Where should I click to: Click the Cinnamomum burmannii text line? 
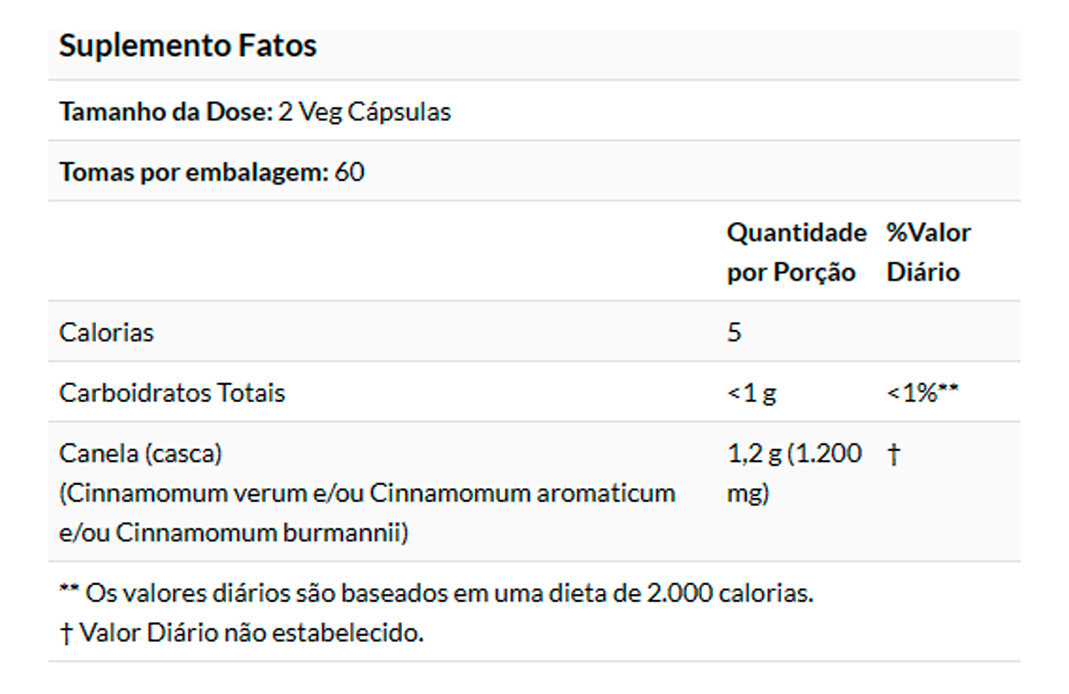coord(234,533)
